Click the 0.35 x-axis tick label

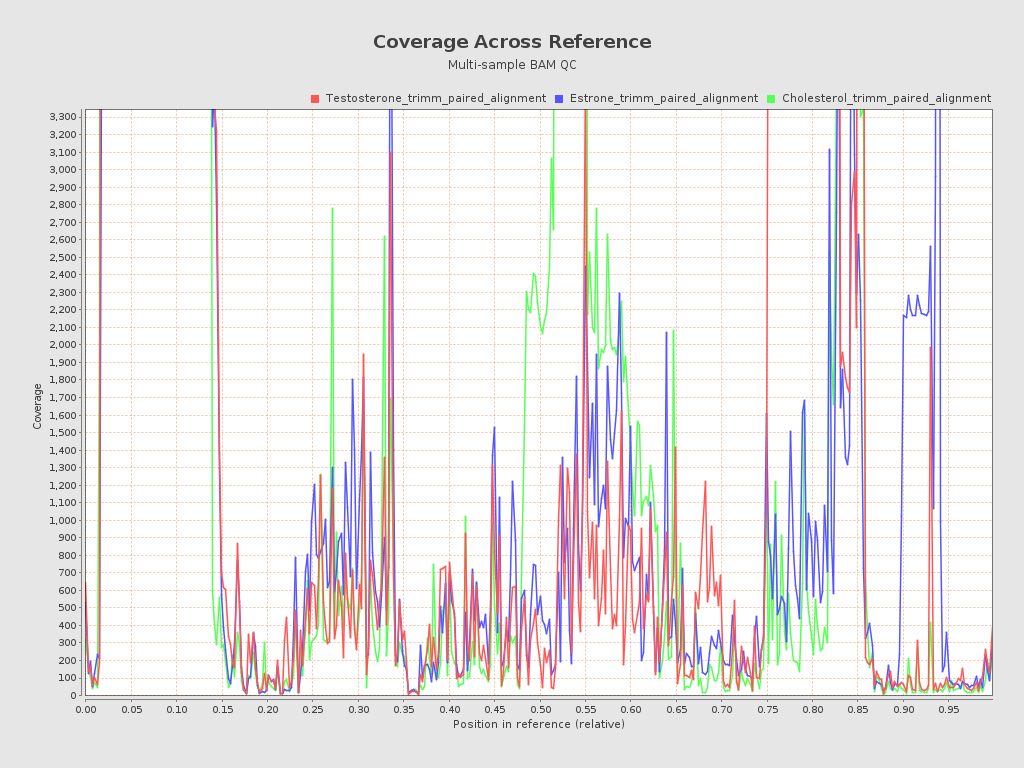(404, 709)
